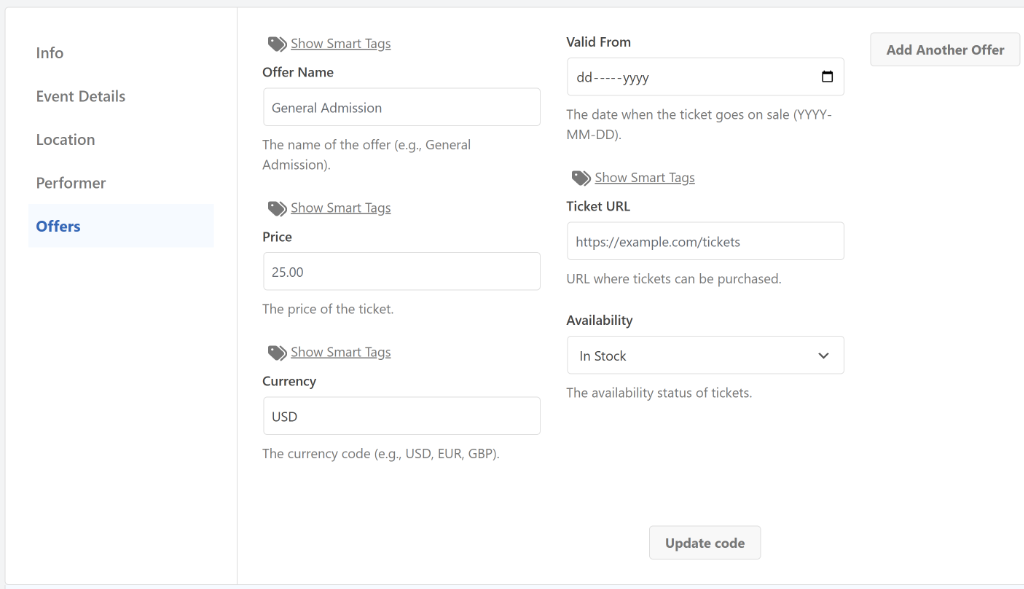
Task: Open the Info tab in sidebar
Action: click(50, 53)
